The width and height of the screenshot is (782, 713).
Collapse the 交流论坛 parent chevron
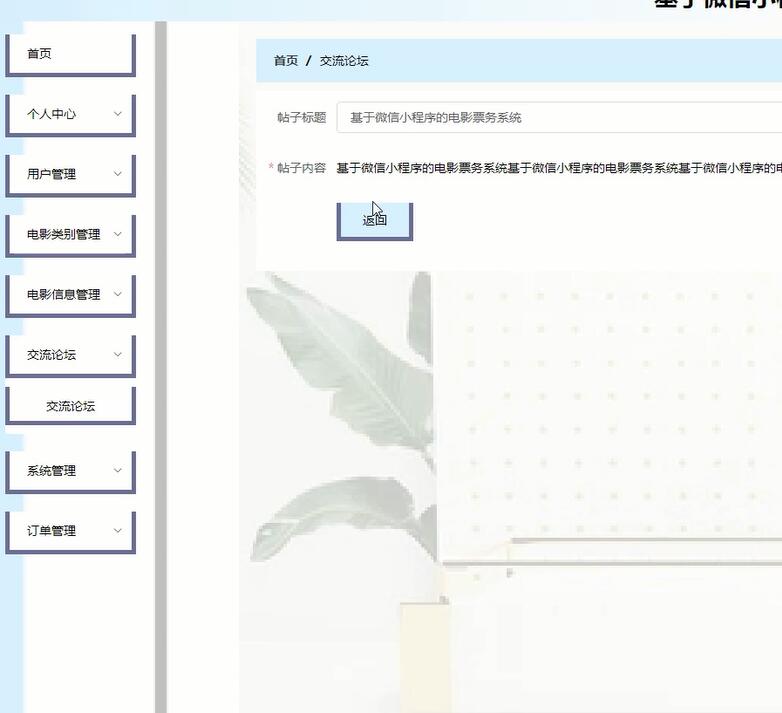click(x=118, y=355)
